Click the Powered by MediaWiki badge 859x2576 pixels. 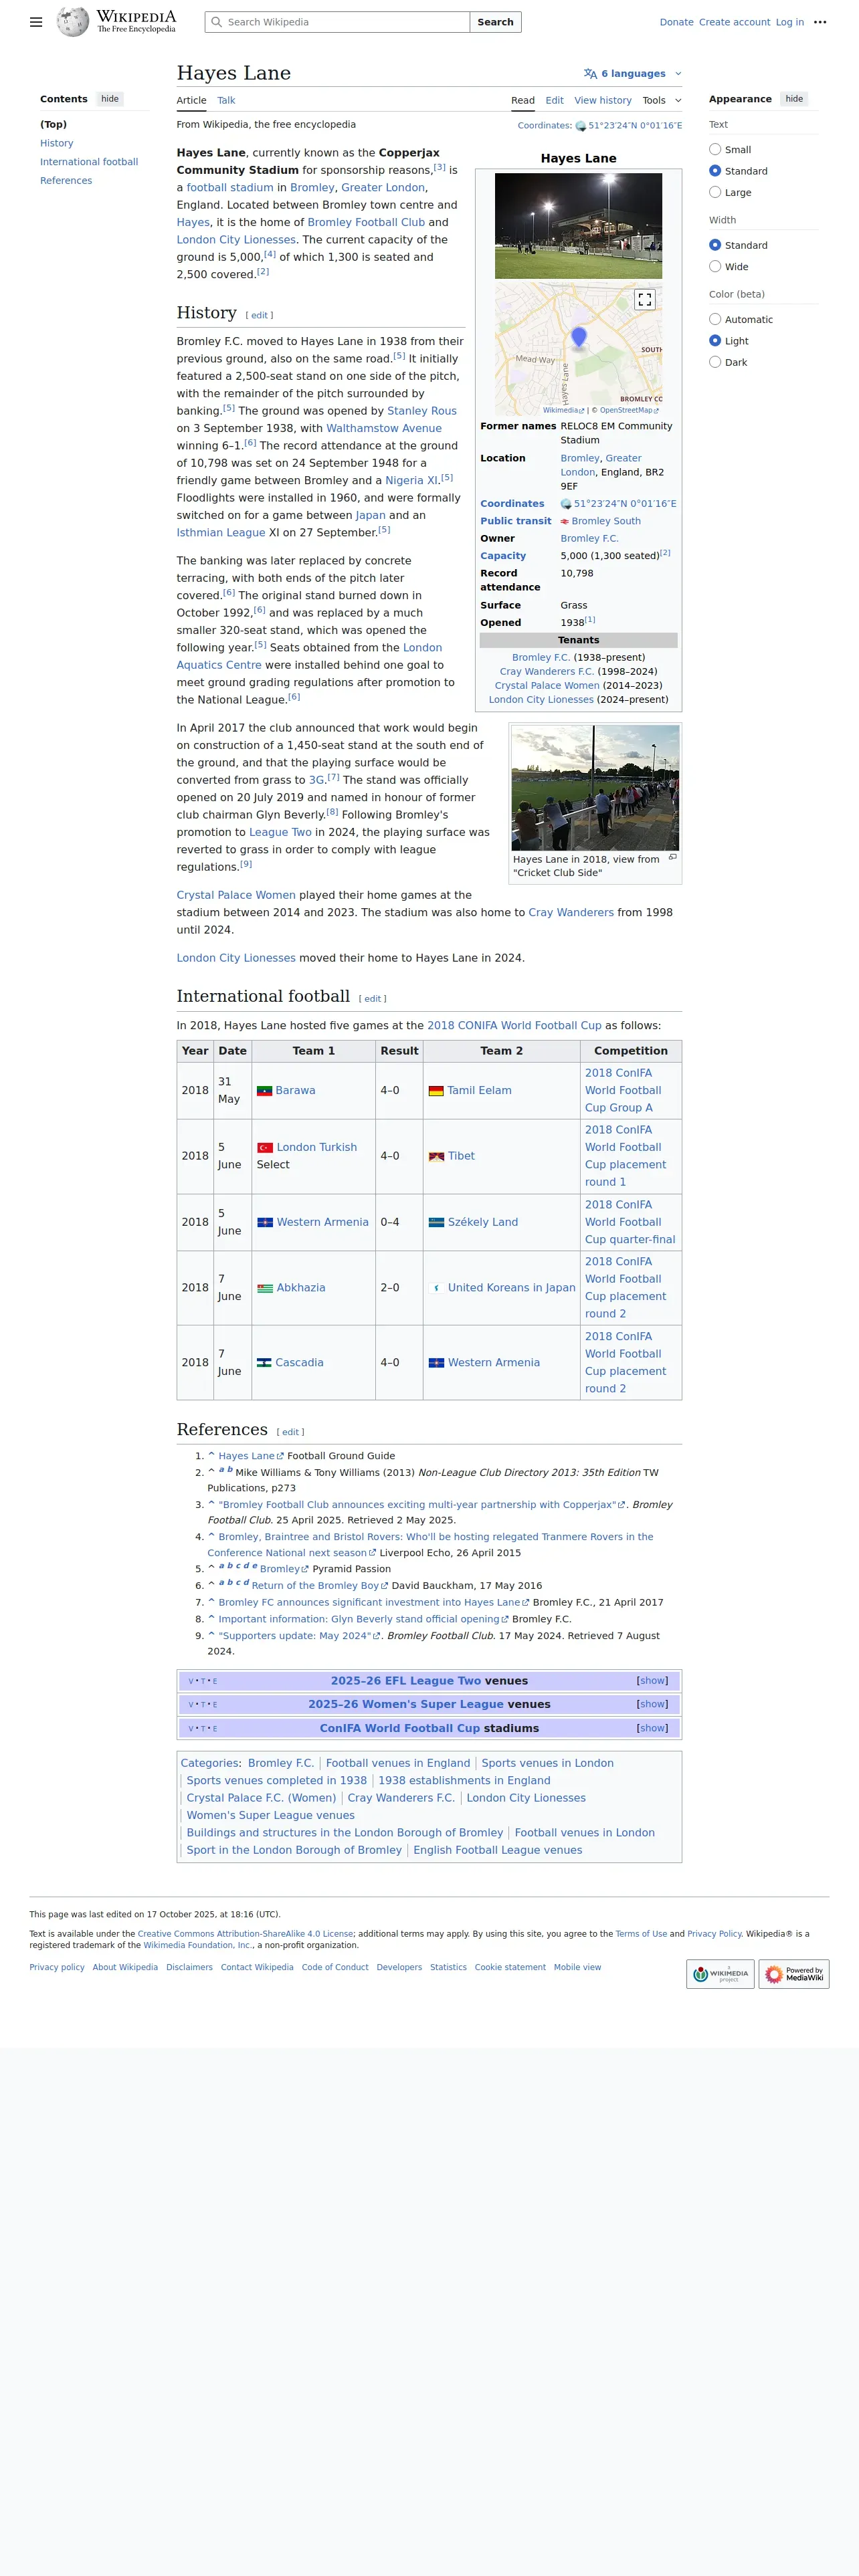click(x=794, y=1974)
